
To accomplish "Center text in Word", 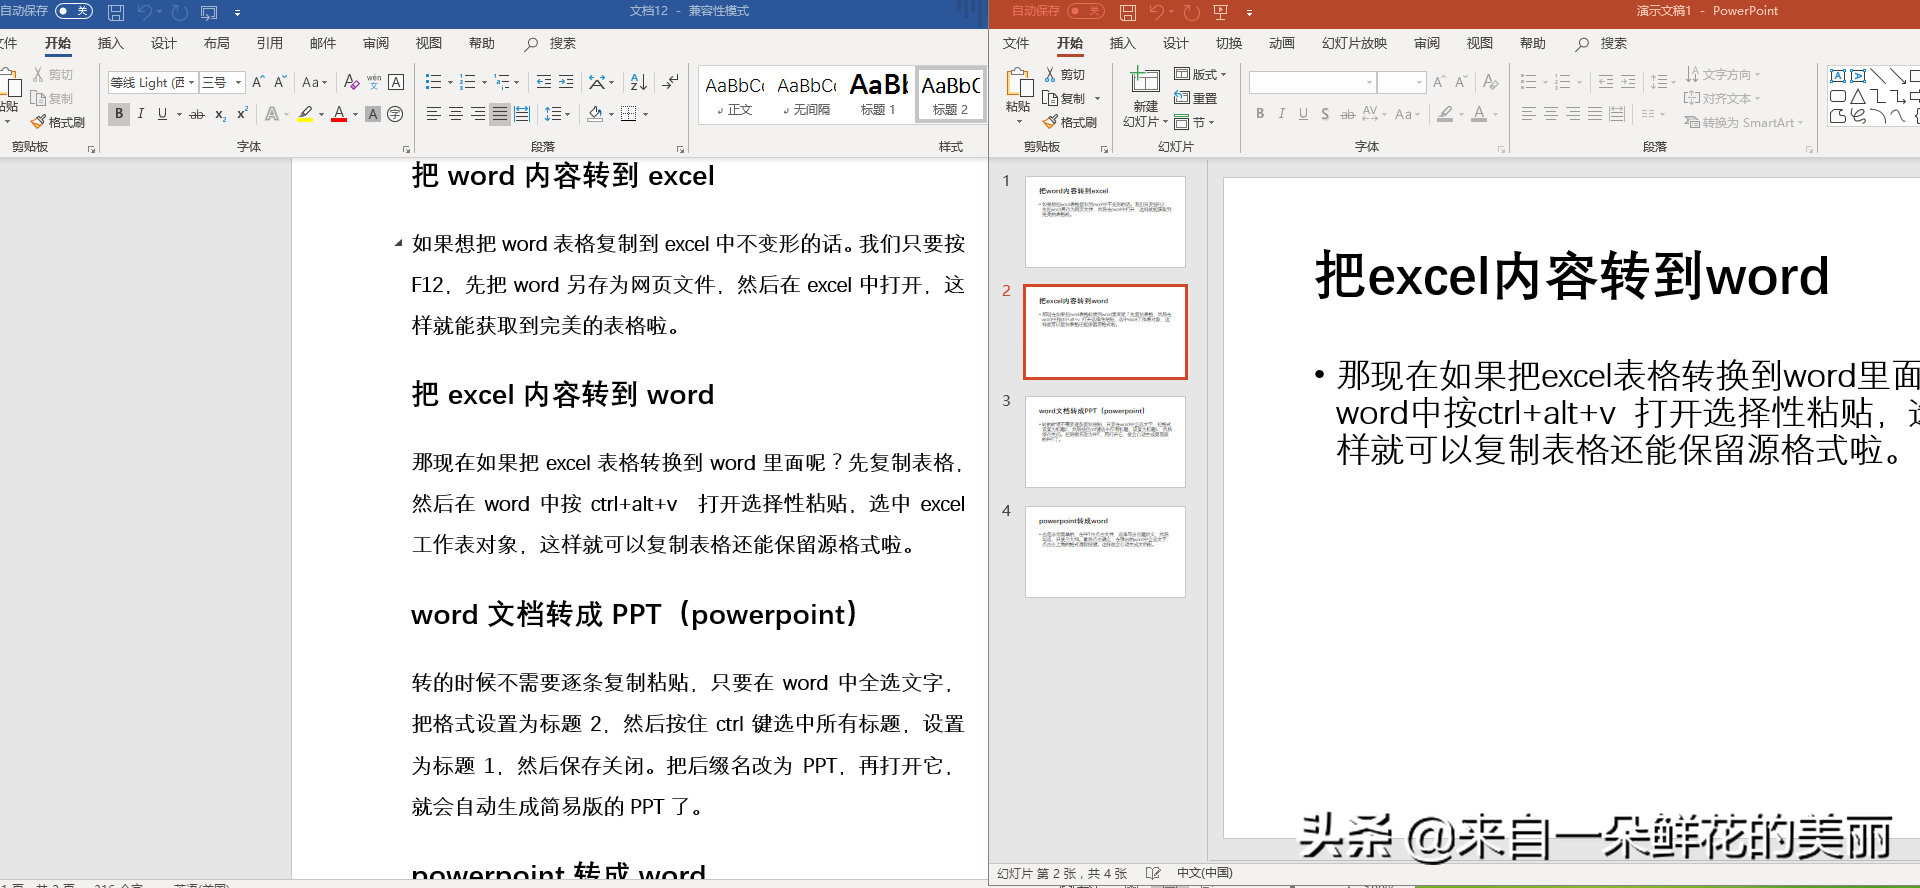I will 456,114.
